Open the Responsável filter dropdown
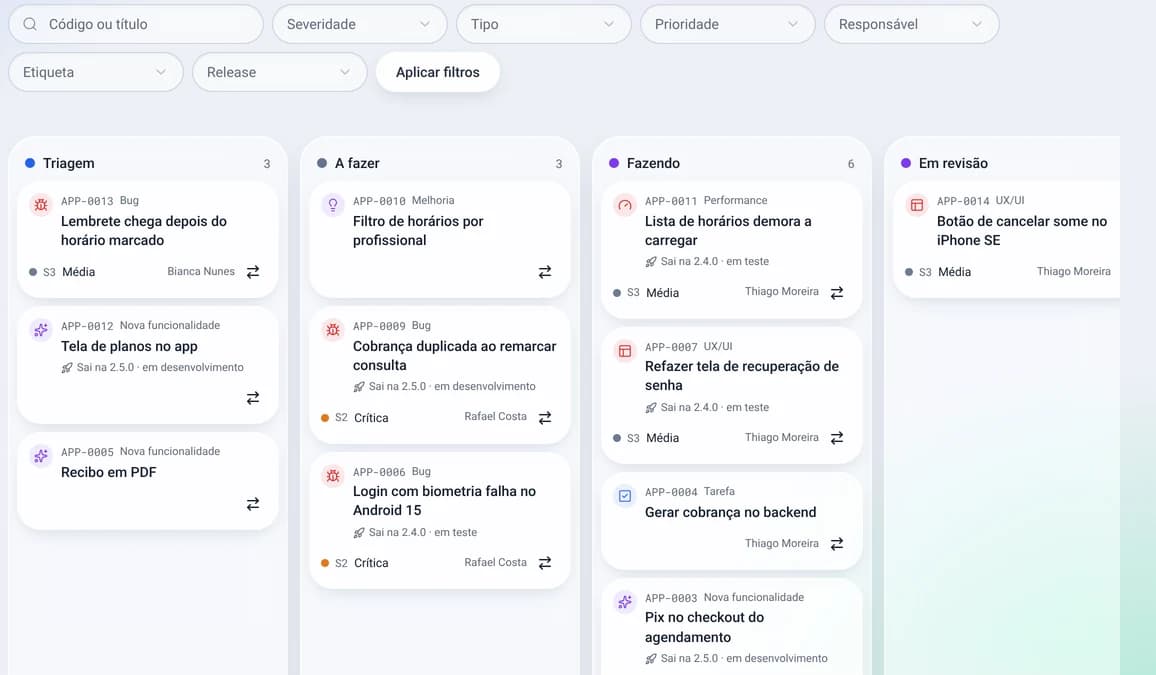Image resolution: width=1156 pixels, height=675 pixels. click(912, 24)
